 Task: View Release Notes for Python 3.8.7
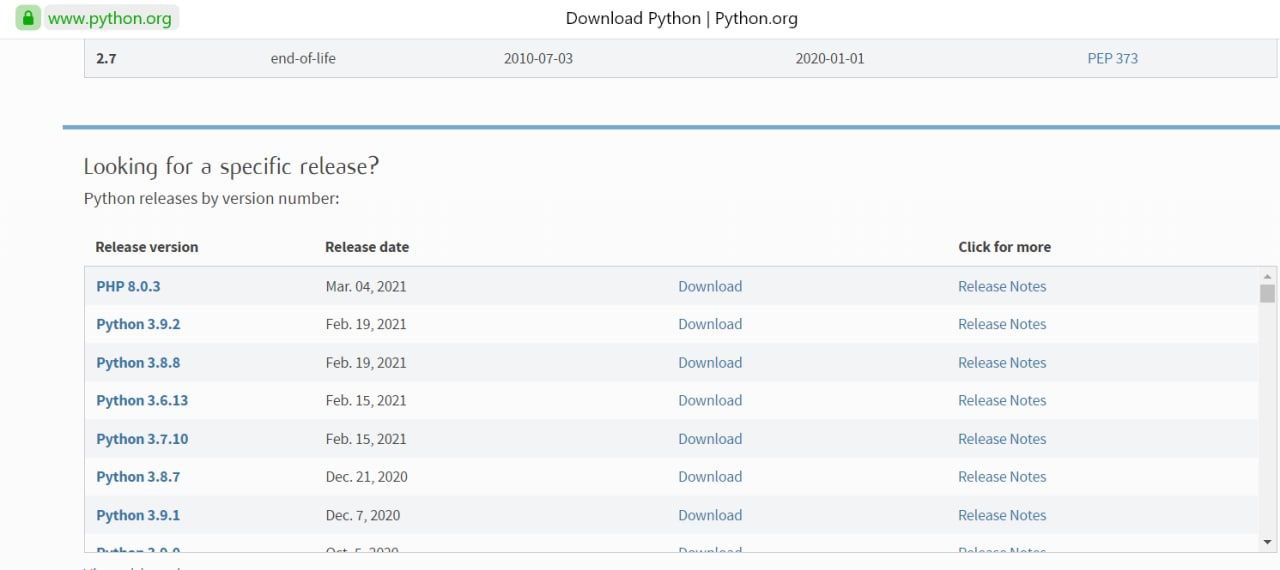click(x=1002, y=477)
